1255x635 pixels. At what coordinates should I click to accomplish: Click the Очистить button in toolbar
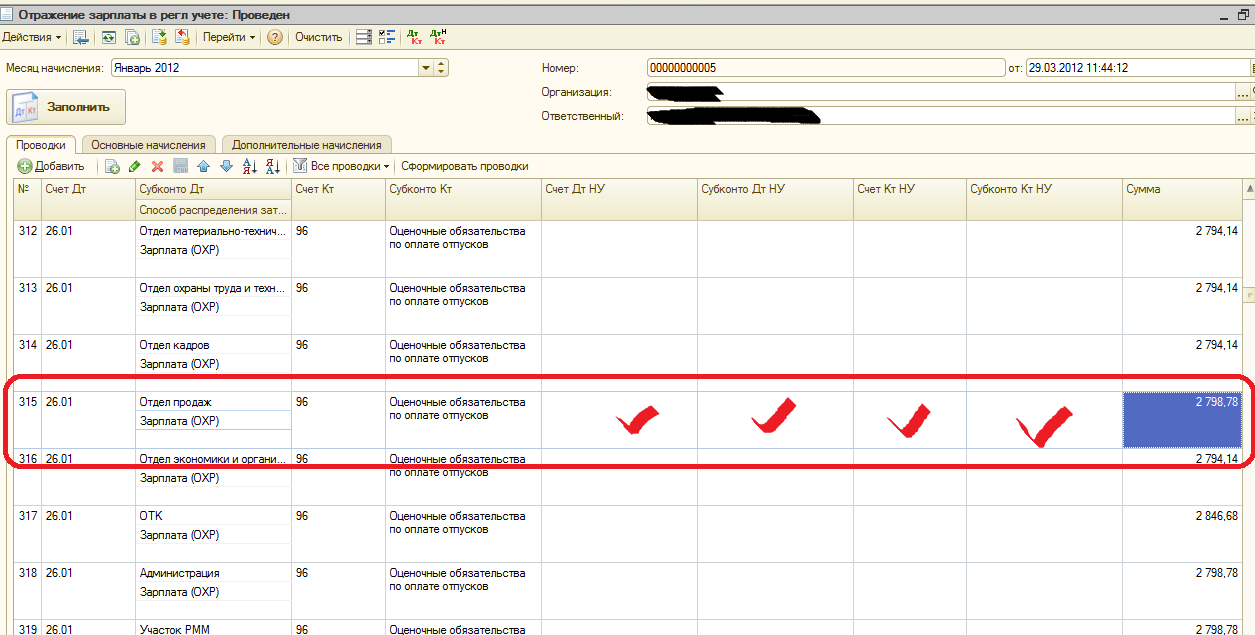pyautogui.click(x=318, y=37)
